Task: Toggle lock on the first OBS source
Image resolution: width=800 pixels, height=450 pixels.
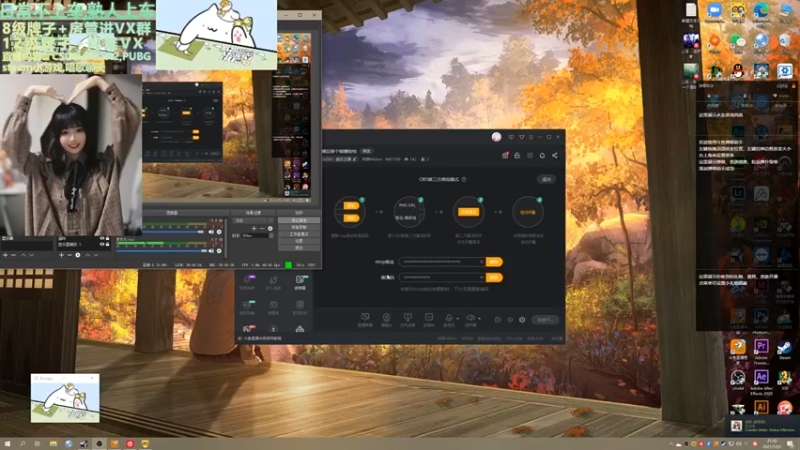Action: click(107, 239)
